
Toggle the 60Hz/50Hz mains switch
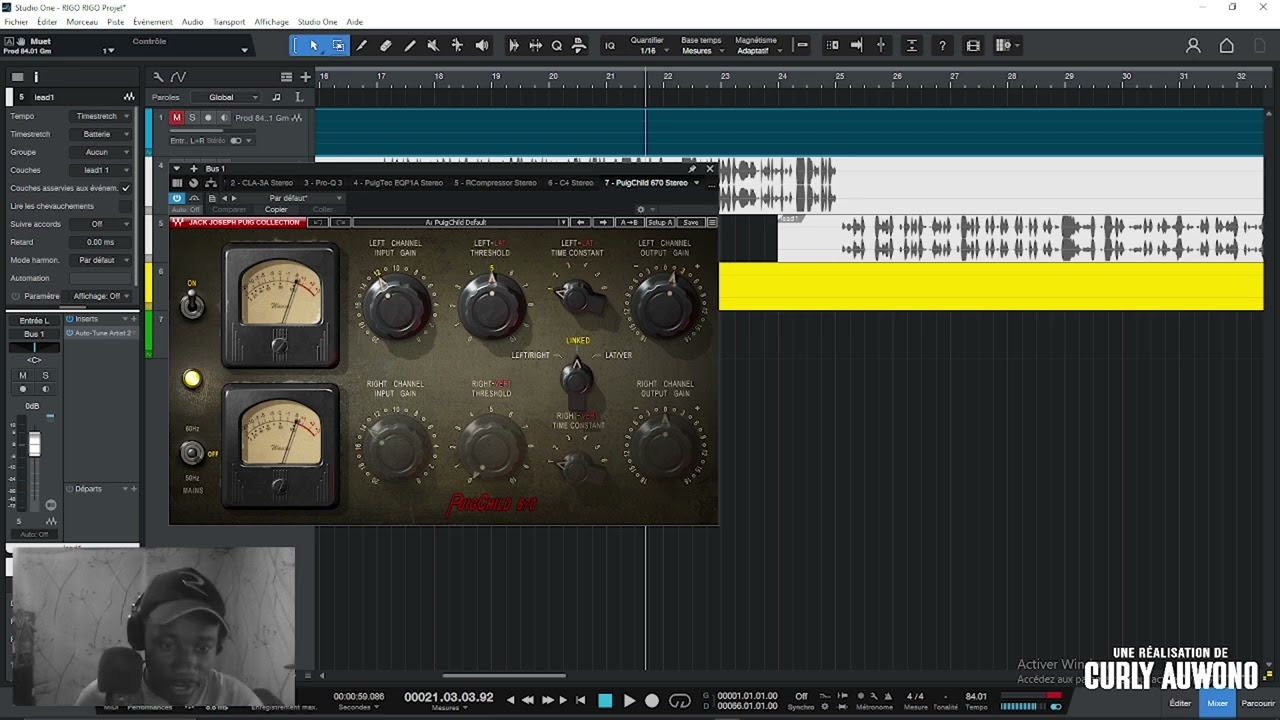pyautogui.click(x=192, y=453)
